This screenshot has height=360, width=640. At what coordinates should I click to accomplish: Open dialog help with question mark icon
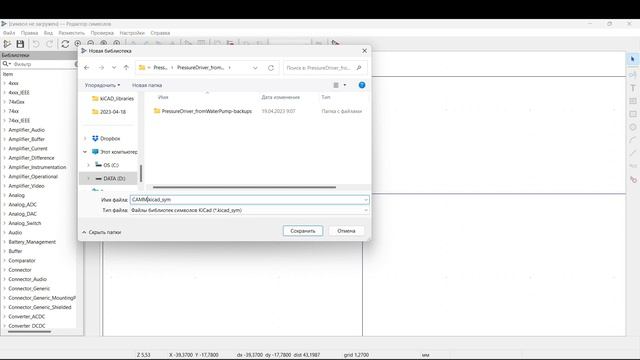coord(362,85)
